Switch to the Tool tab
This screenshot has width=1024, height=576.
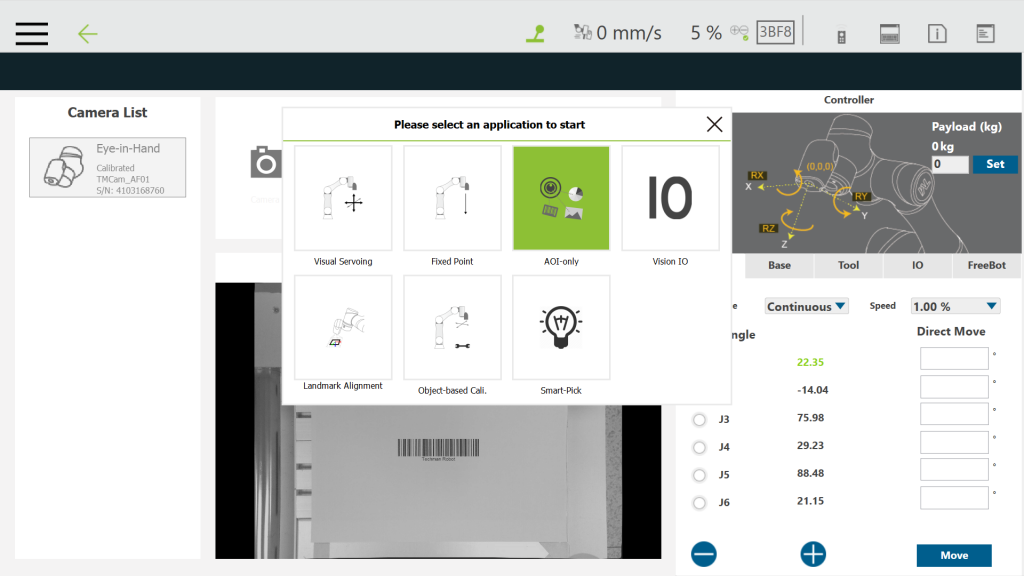point(848,266)
